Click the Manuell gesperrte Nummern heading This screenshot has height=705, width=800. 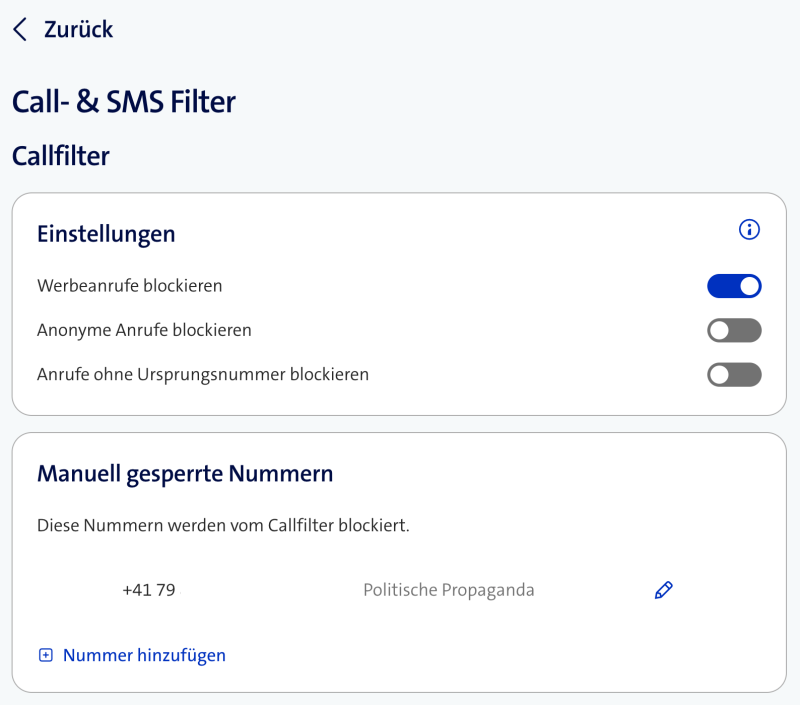click(x=185, y=474)
